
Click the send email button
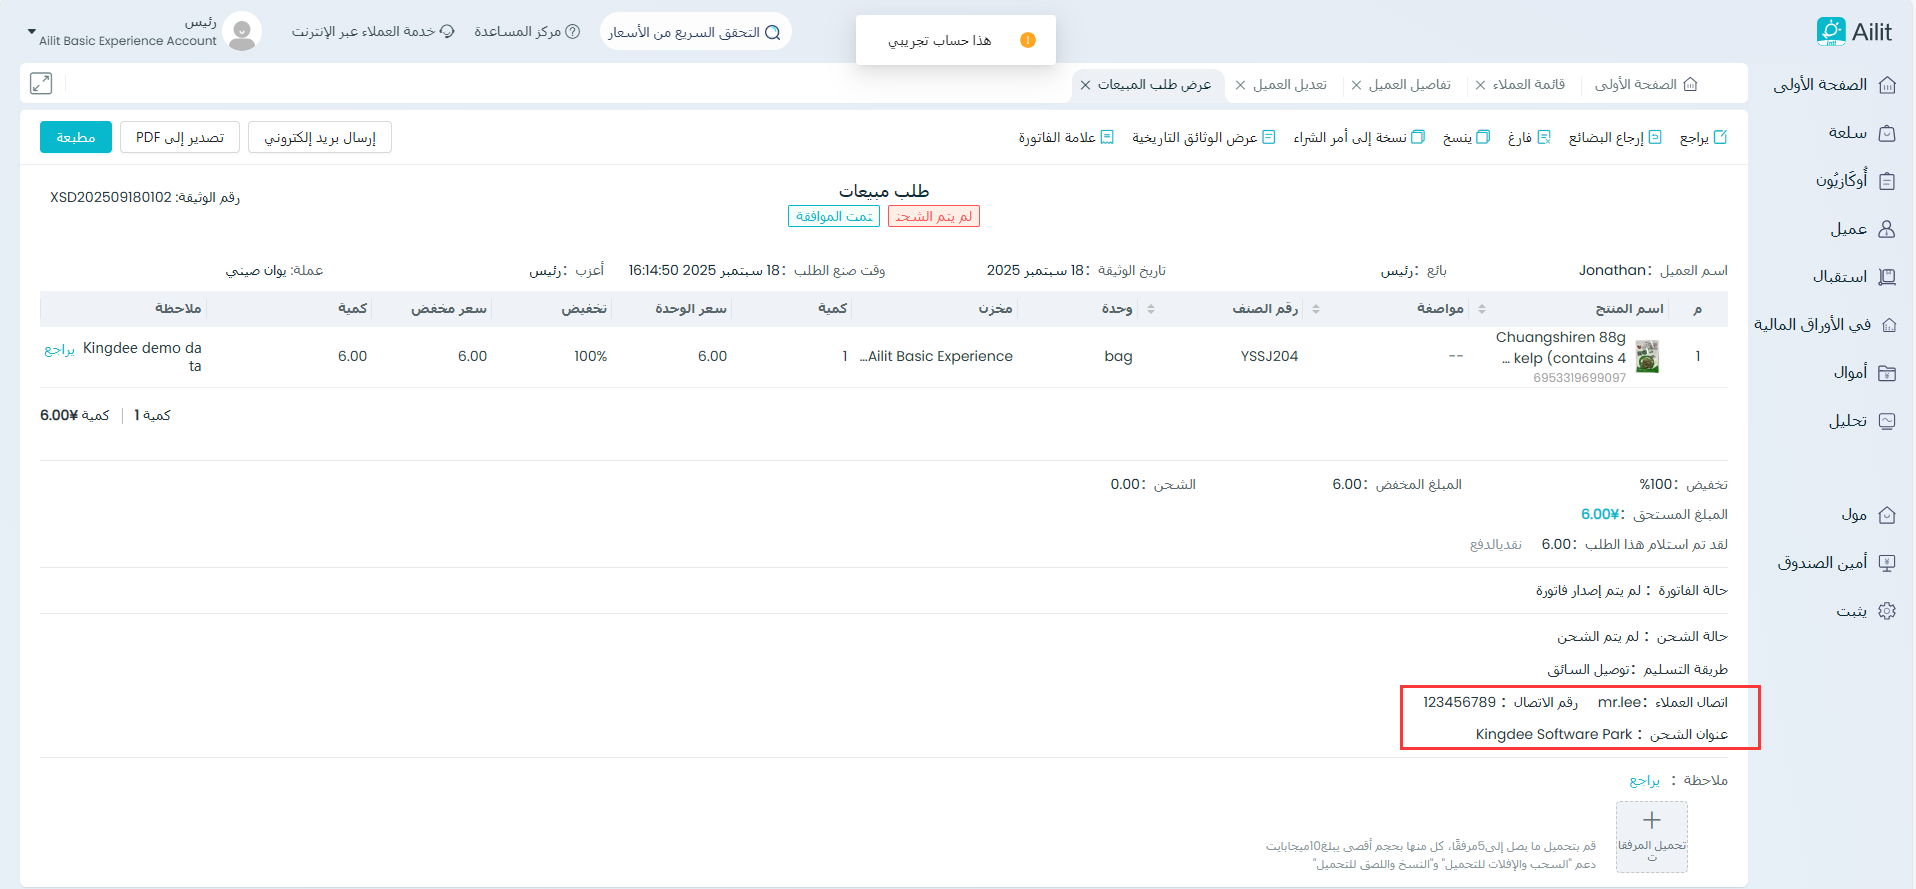pos(320,137)
